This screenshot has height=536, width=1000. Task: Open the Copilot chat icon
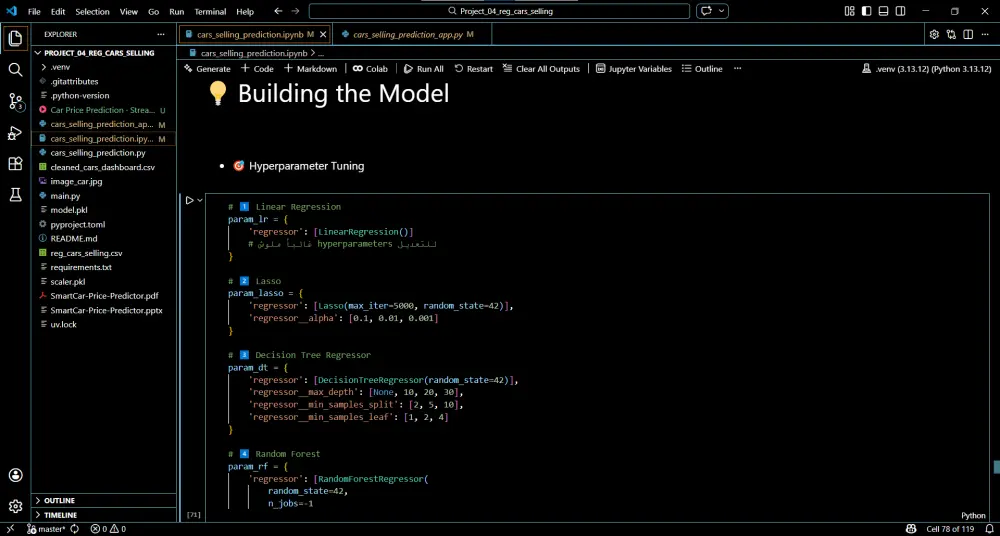coord(706,11)
